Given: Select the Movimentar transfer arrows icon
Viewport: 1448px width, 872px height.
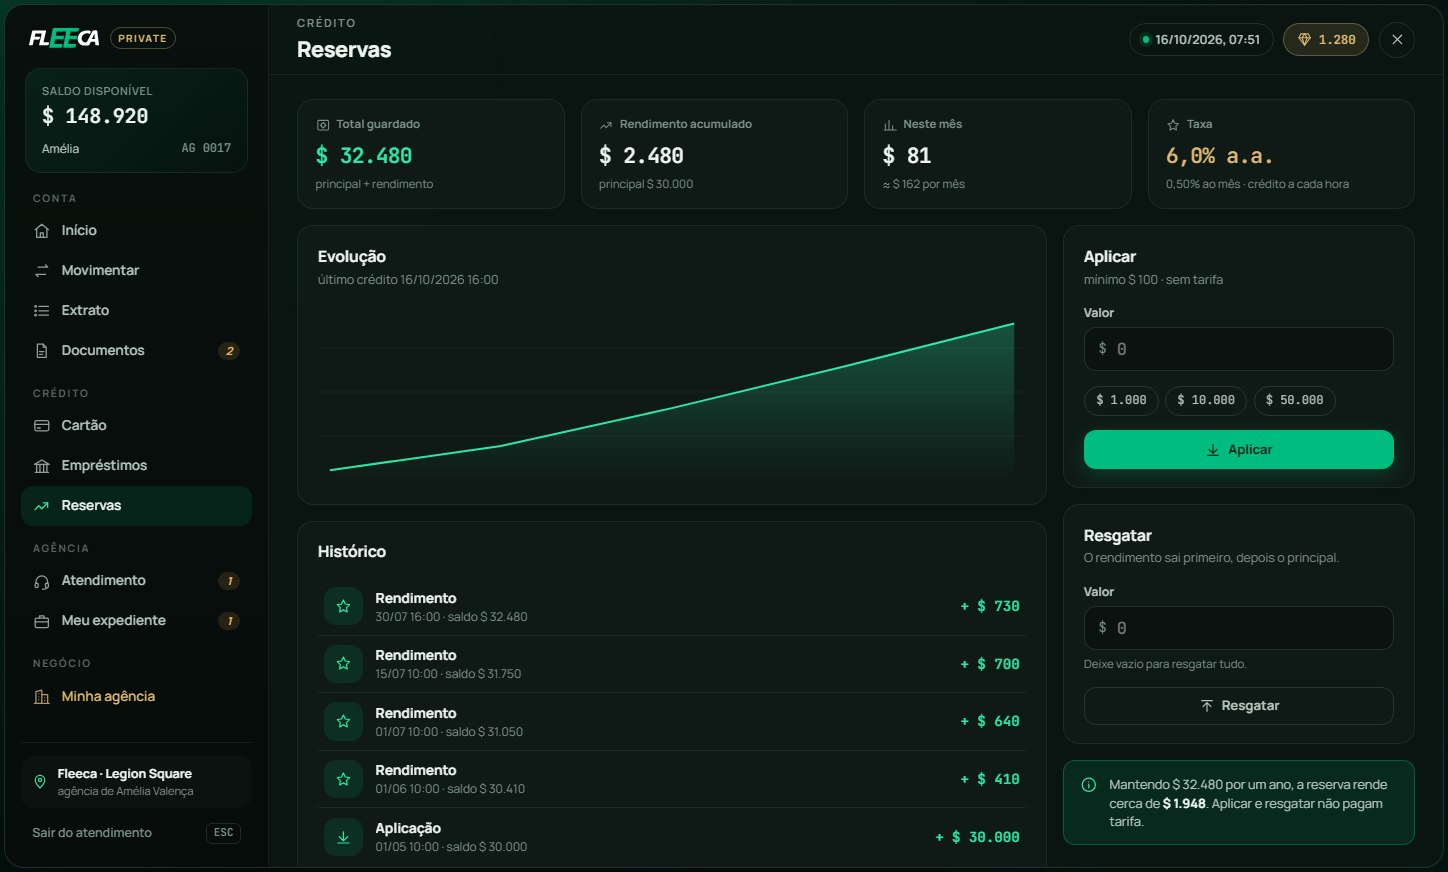Looking at the screenshot, I should pos(41,271).
